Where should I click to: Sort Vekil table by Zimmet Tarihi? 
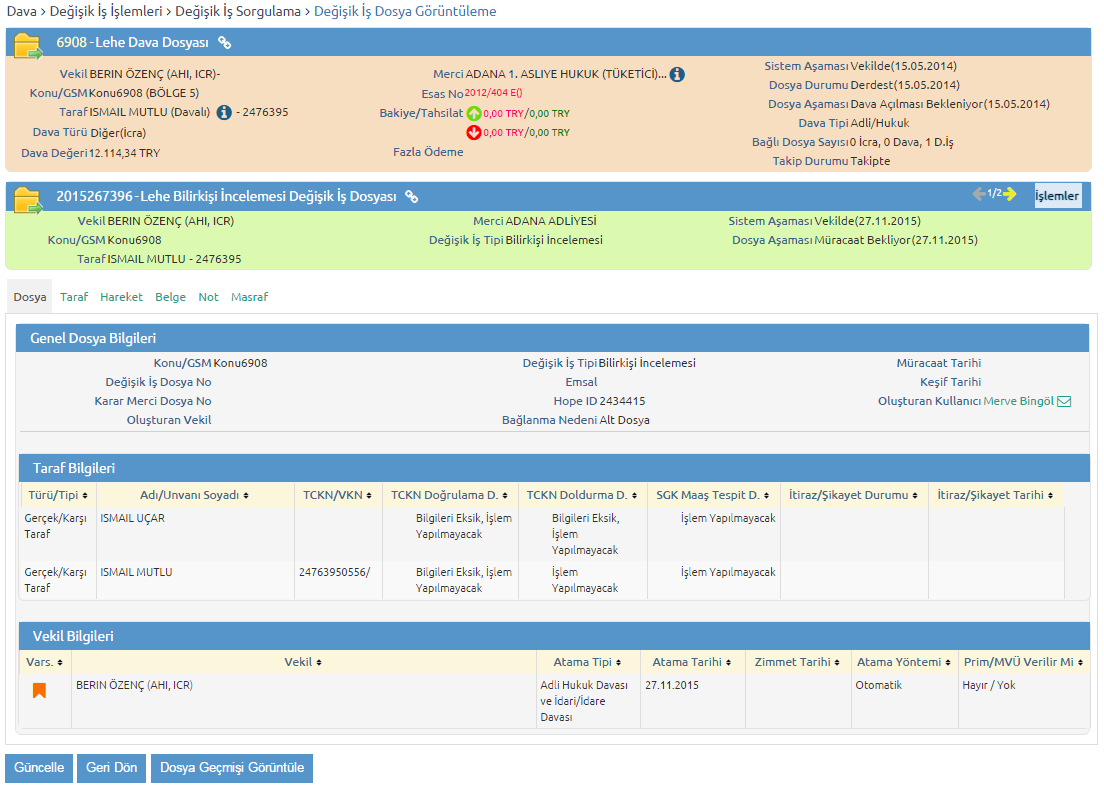tap(797, 662)
